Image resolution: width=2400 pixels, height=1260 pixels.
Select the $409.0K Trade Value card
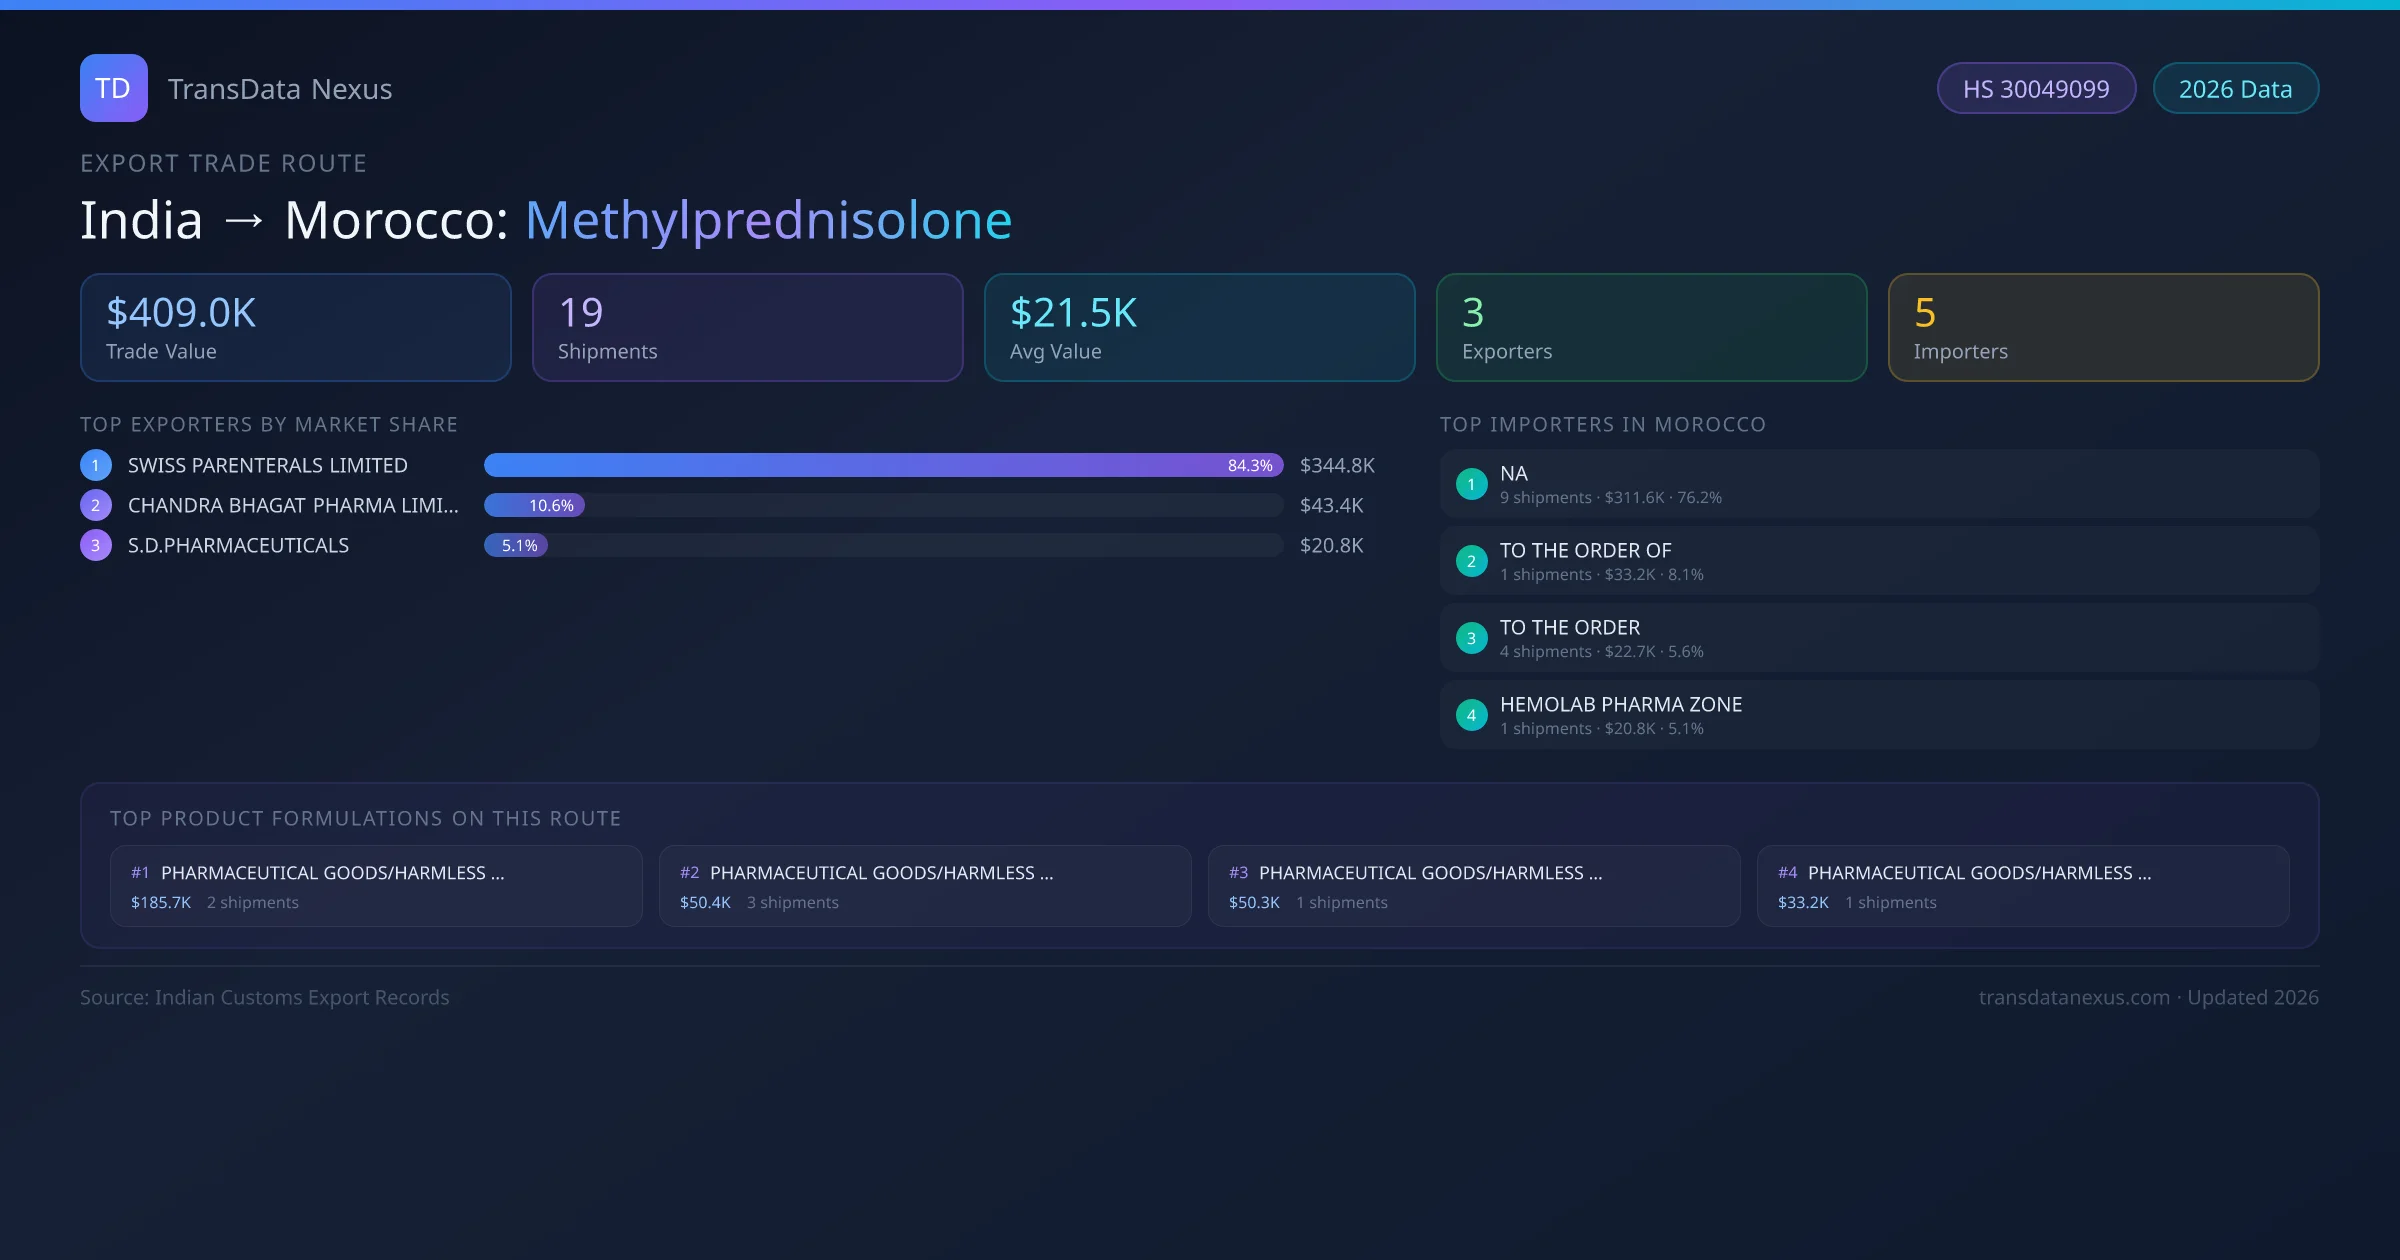click(295, 327)
